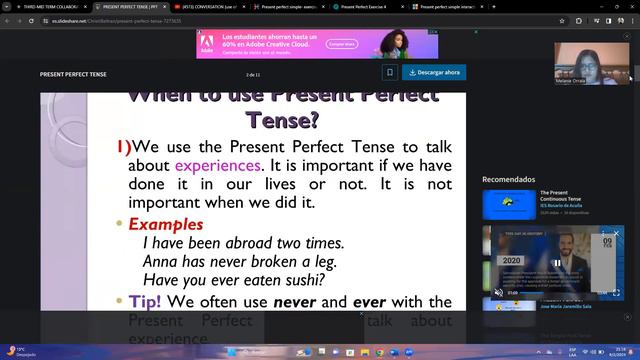This screenshot has height=360, width=640.
Task: Click the floating video progress bar
Action: [558, 293]
